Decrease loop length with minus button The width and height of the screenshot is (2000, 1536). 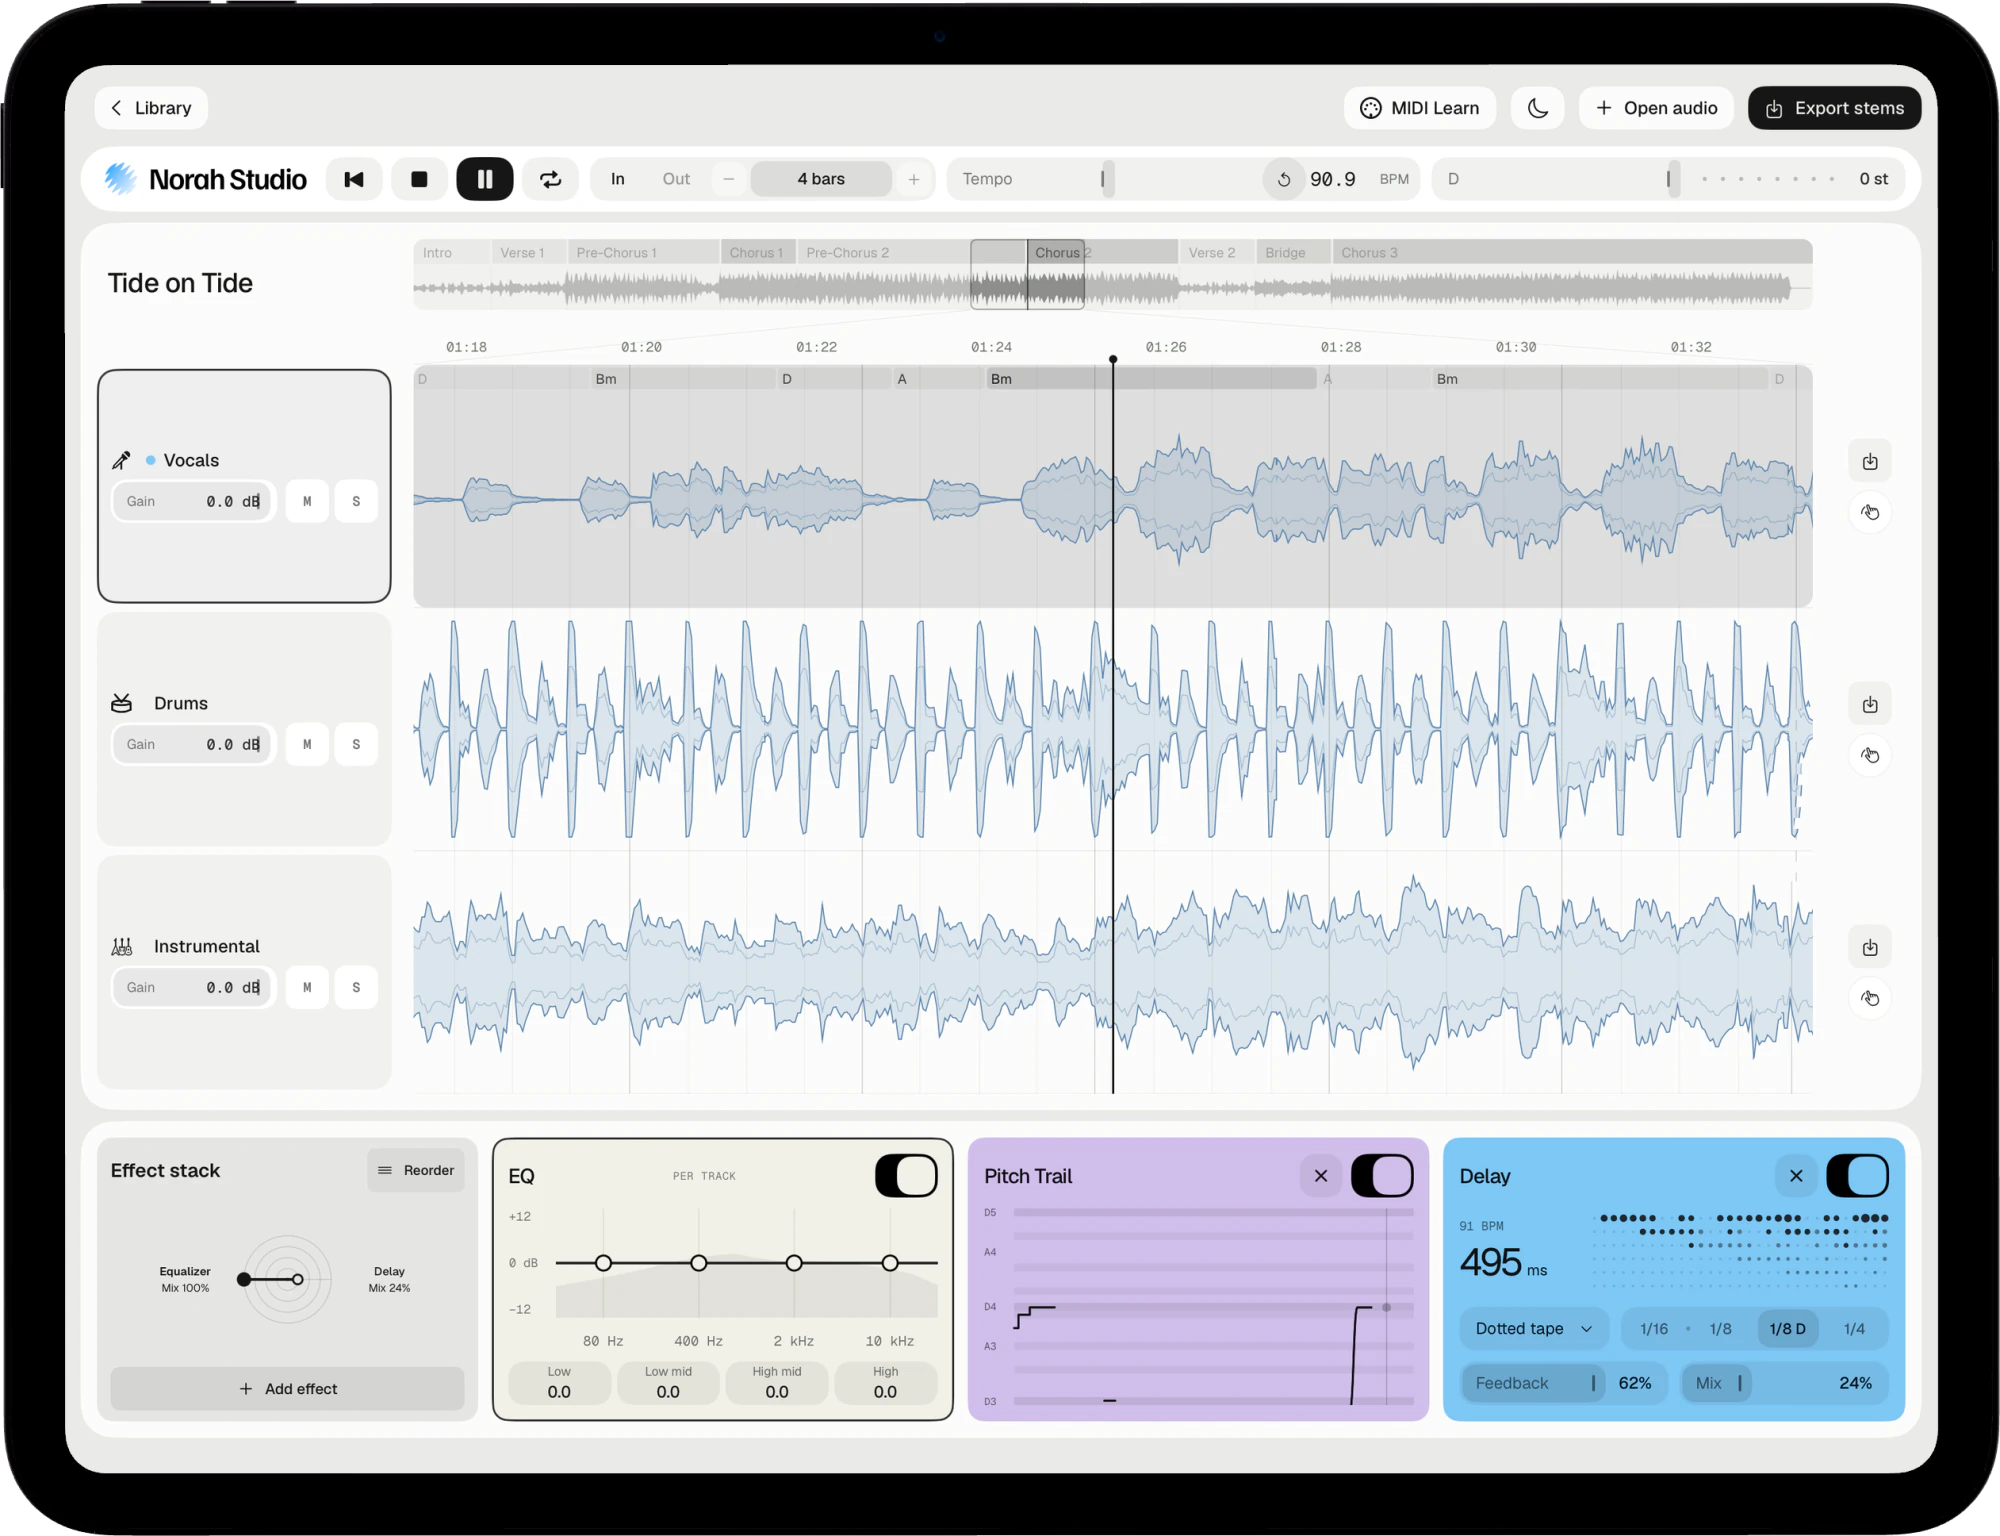tap(729, 179)
